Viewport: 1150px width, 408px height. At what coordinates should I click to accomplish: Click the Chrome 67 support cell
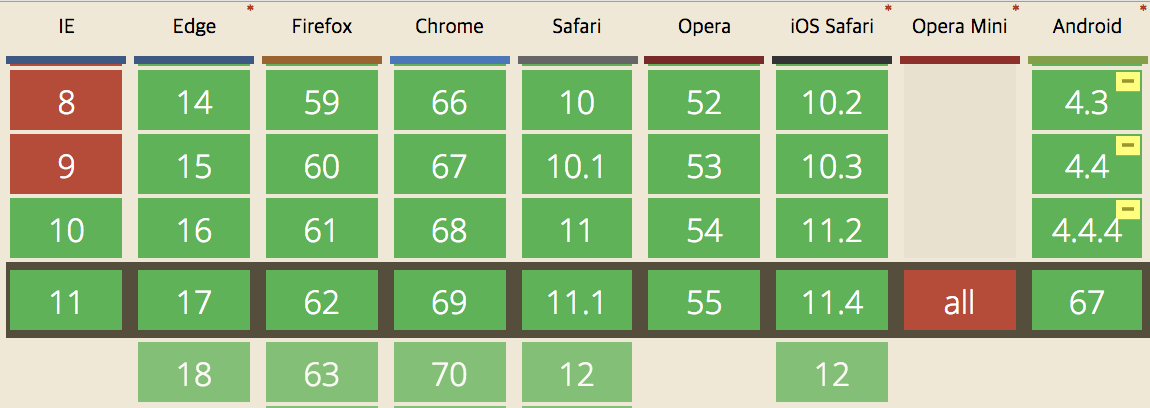coord(450,164)
